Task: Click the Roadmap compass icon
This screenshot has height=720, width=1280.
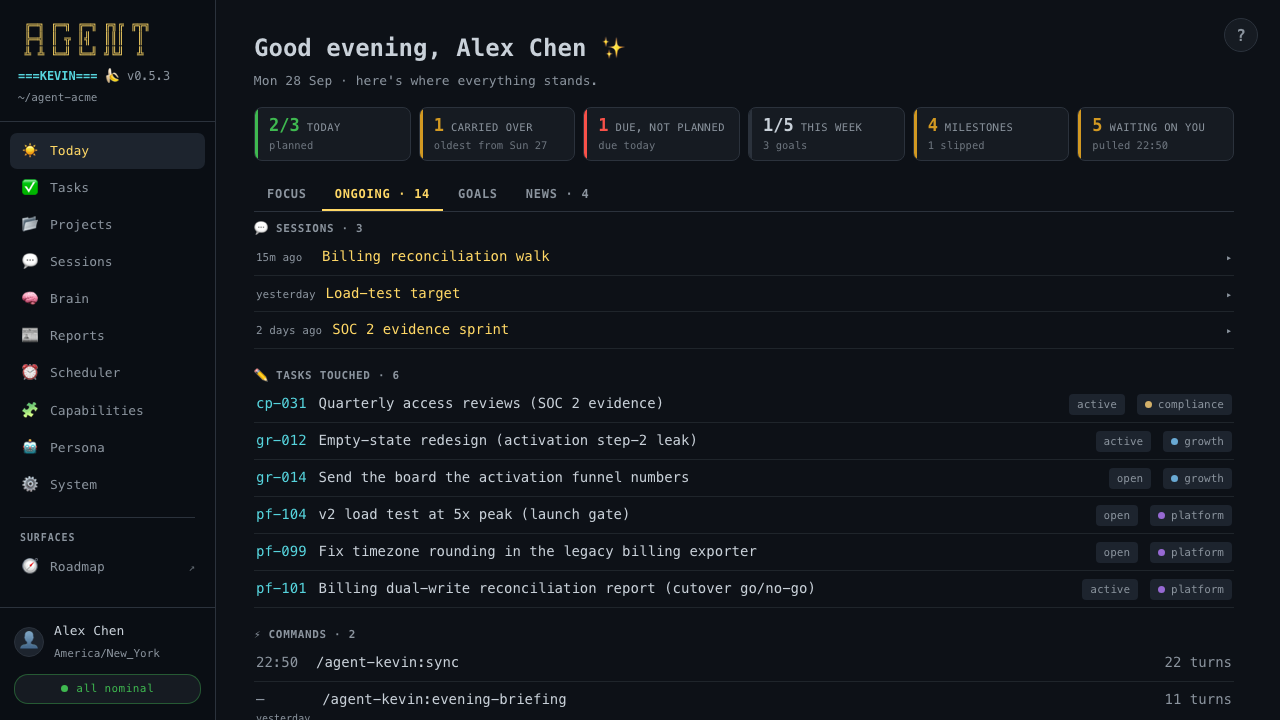Action: 30,566
